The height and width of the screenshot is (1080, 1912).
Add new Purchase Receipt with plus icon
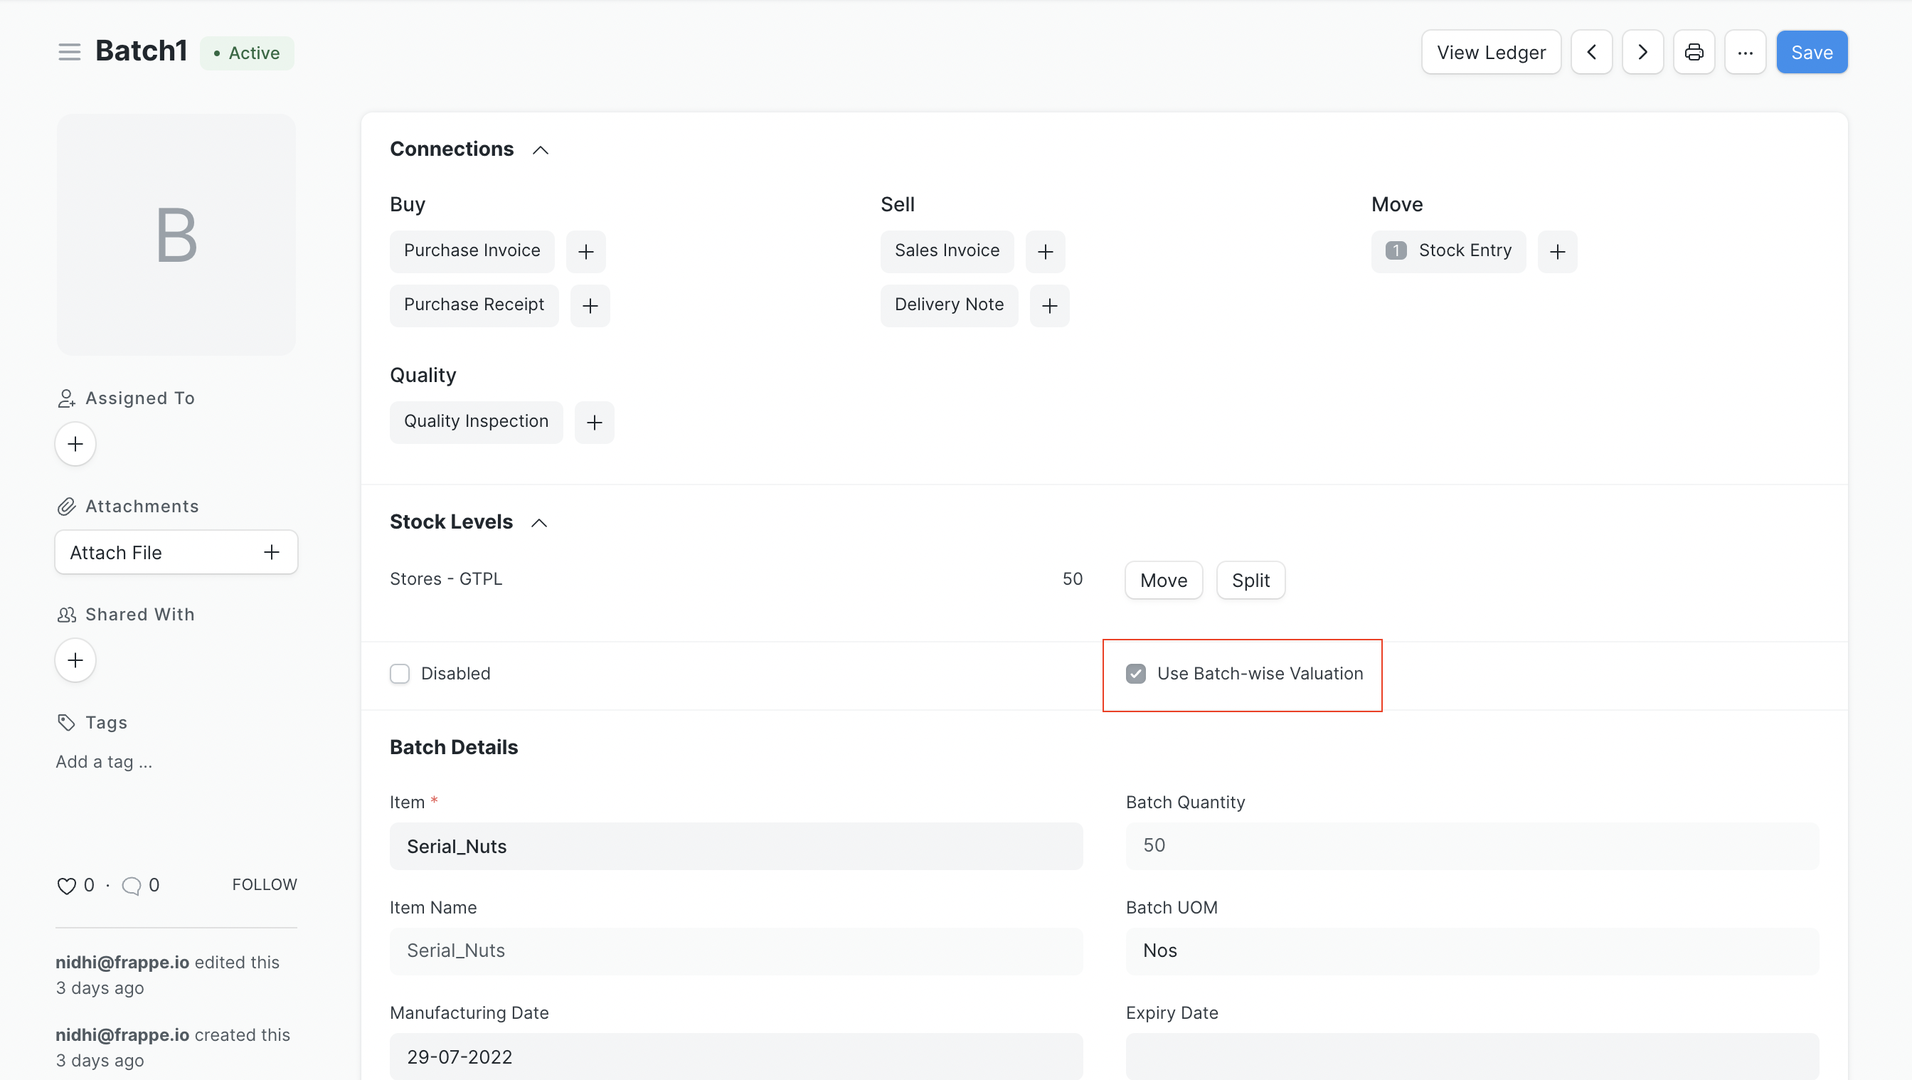point(590,305)
